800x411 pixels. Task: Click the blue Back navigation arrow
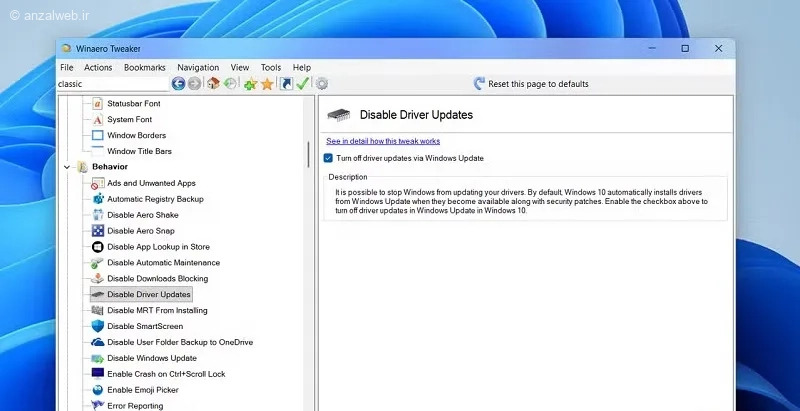pyautogui.click(x=178, y=84)
